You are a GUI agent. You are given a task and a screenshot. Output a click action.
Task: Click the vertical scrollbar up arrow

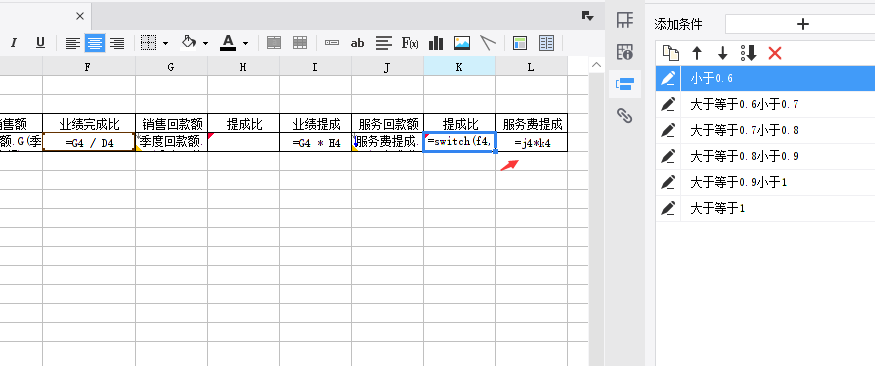point(597,65)
